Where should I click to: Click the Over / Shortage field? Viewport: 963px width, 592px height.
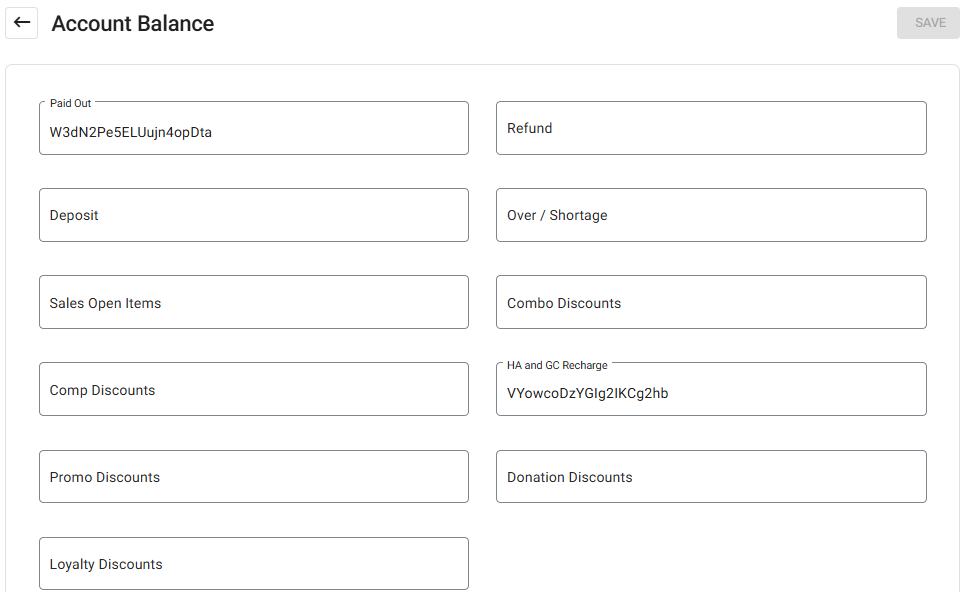tap(710, 215)
